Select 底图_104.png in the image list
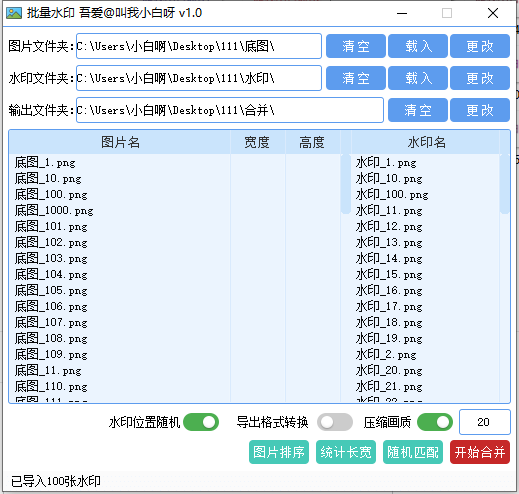Viewport: 519px width, 494px height. click(x=120, y=275)
